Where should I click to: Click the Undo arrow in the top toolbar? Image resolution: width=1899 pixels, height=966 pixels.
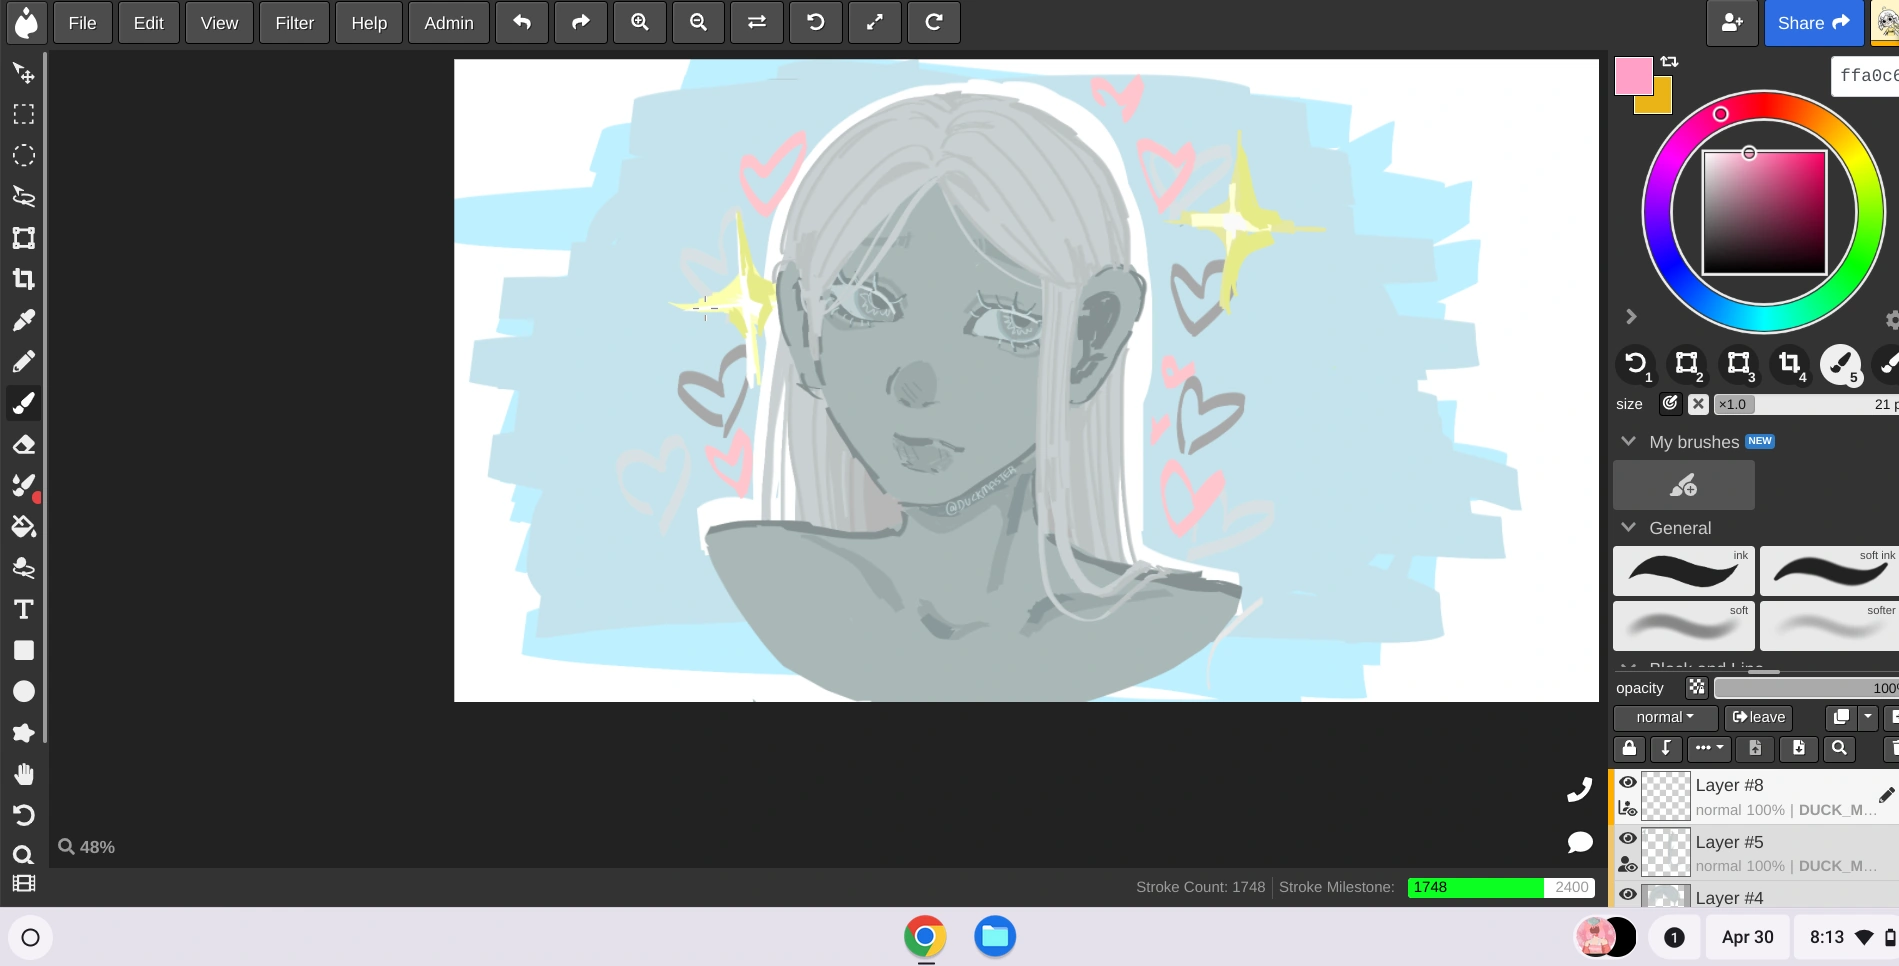(522, 22)
